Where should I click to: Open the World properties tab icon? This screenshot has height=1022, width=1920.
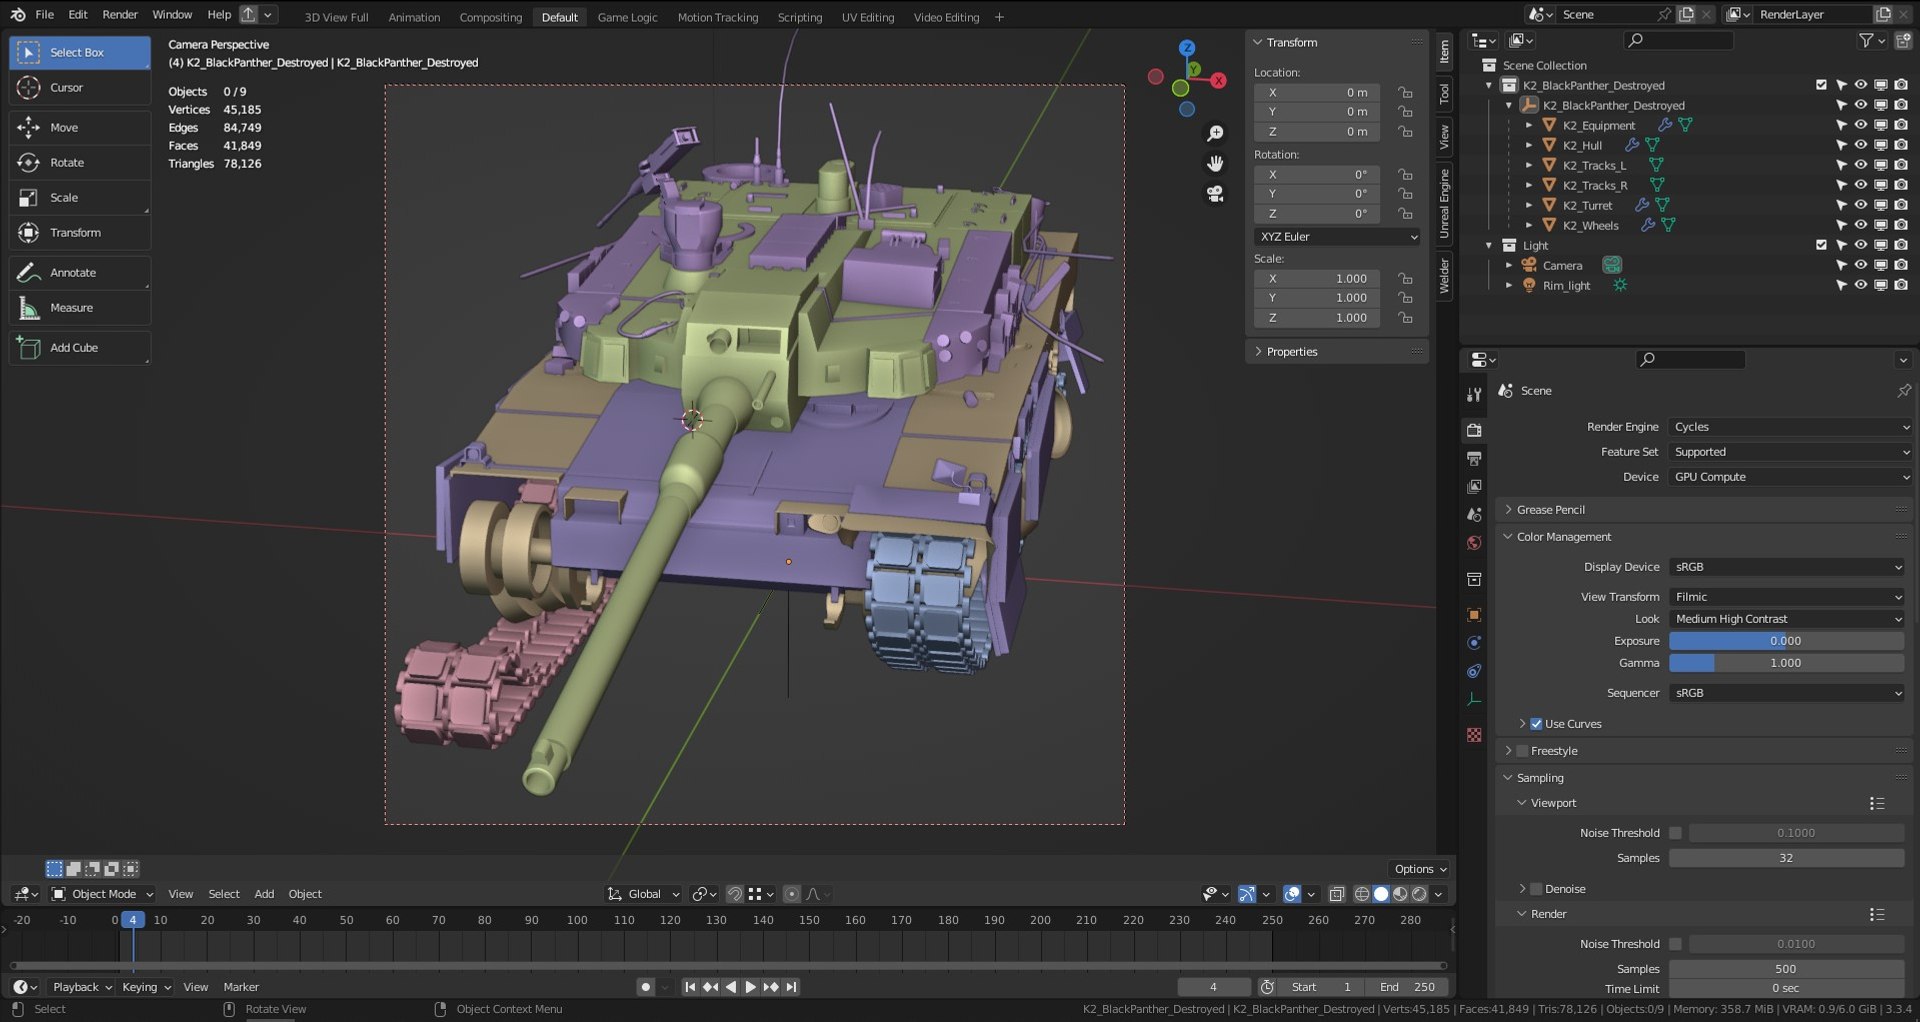pos(1474,543)
